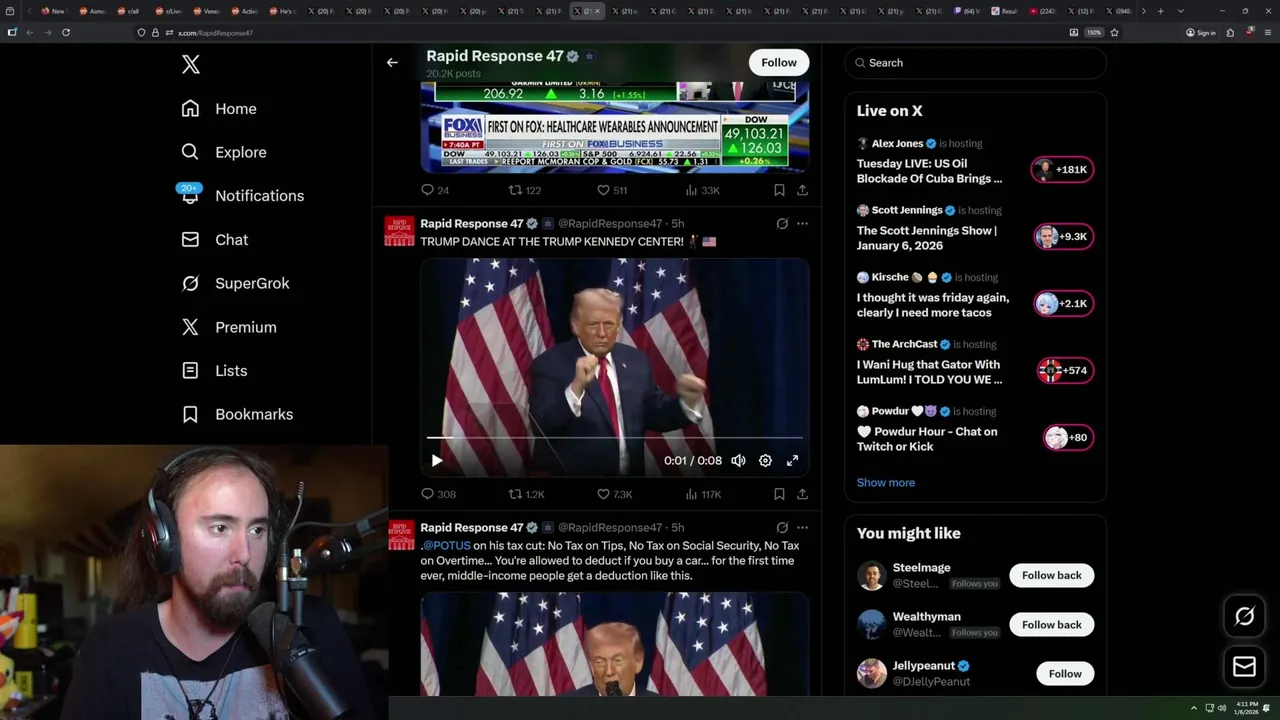Like the Trump Dance post (7.3K)
The width and height of the screenshot is (1280, 720).
click(x=614, y=494)
